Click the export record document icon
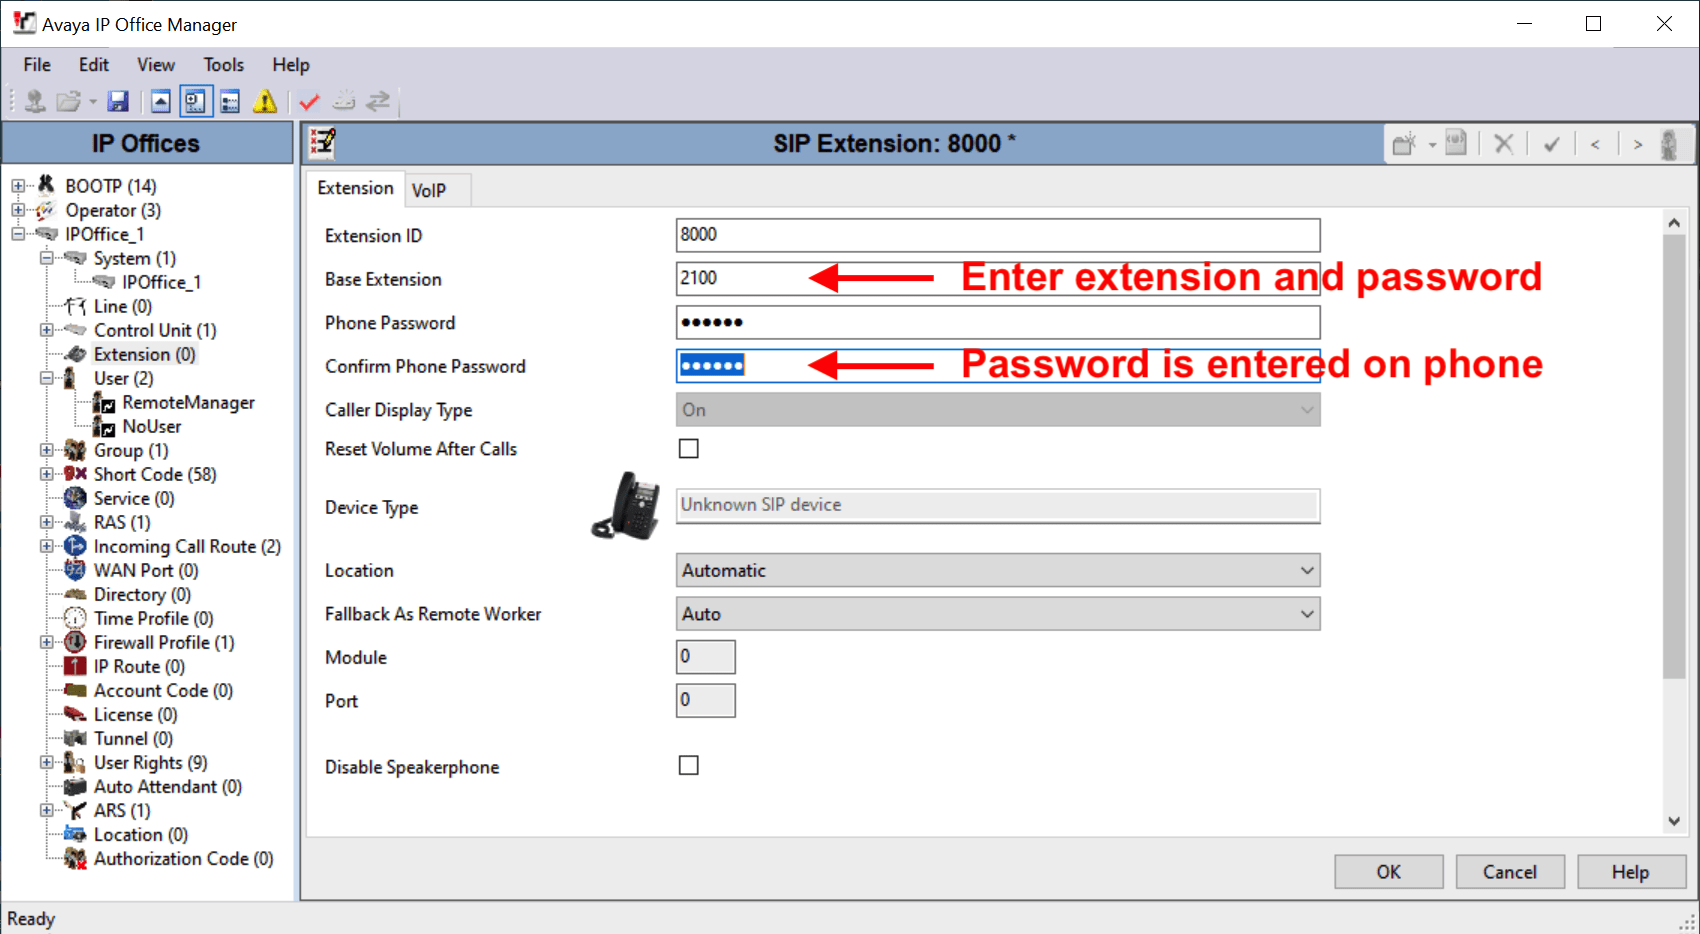 (1456, 143)
